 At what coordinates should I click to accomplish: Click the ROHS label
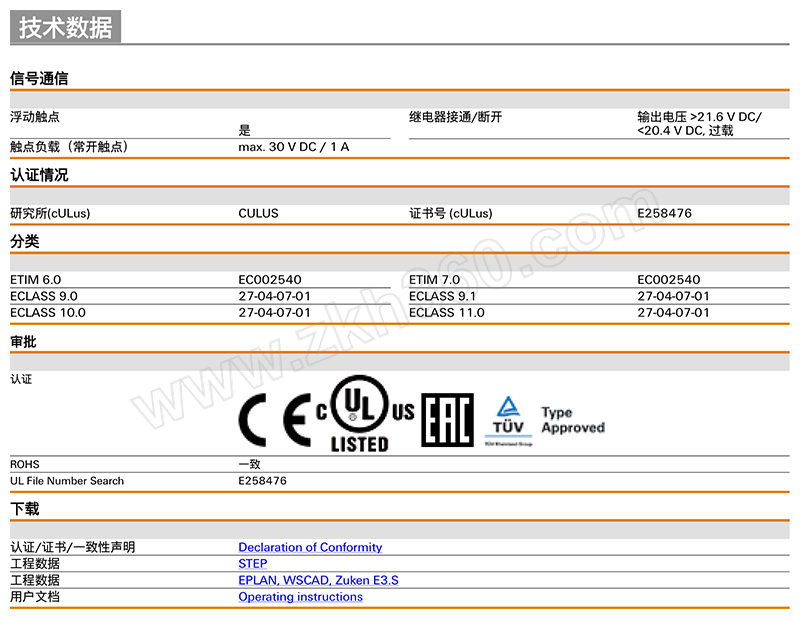[24, 464]
